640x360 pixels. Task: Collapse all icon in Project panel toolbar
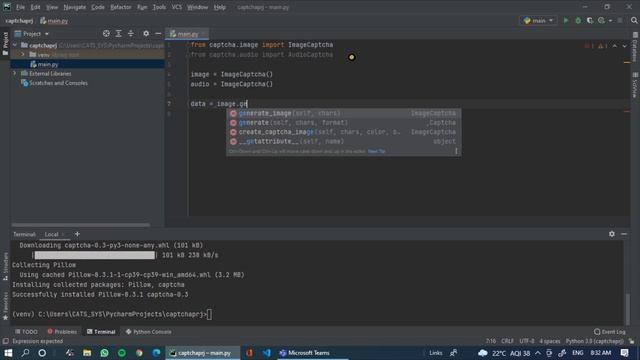pos(131,34)
